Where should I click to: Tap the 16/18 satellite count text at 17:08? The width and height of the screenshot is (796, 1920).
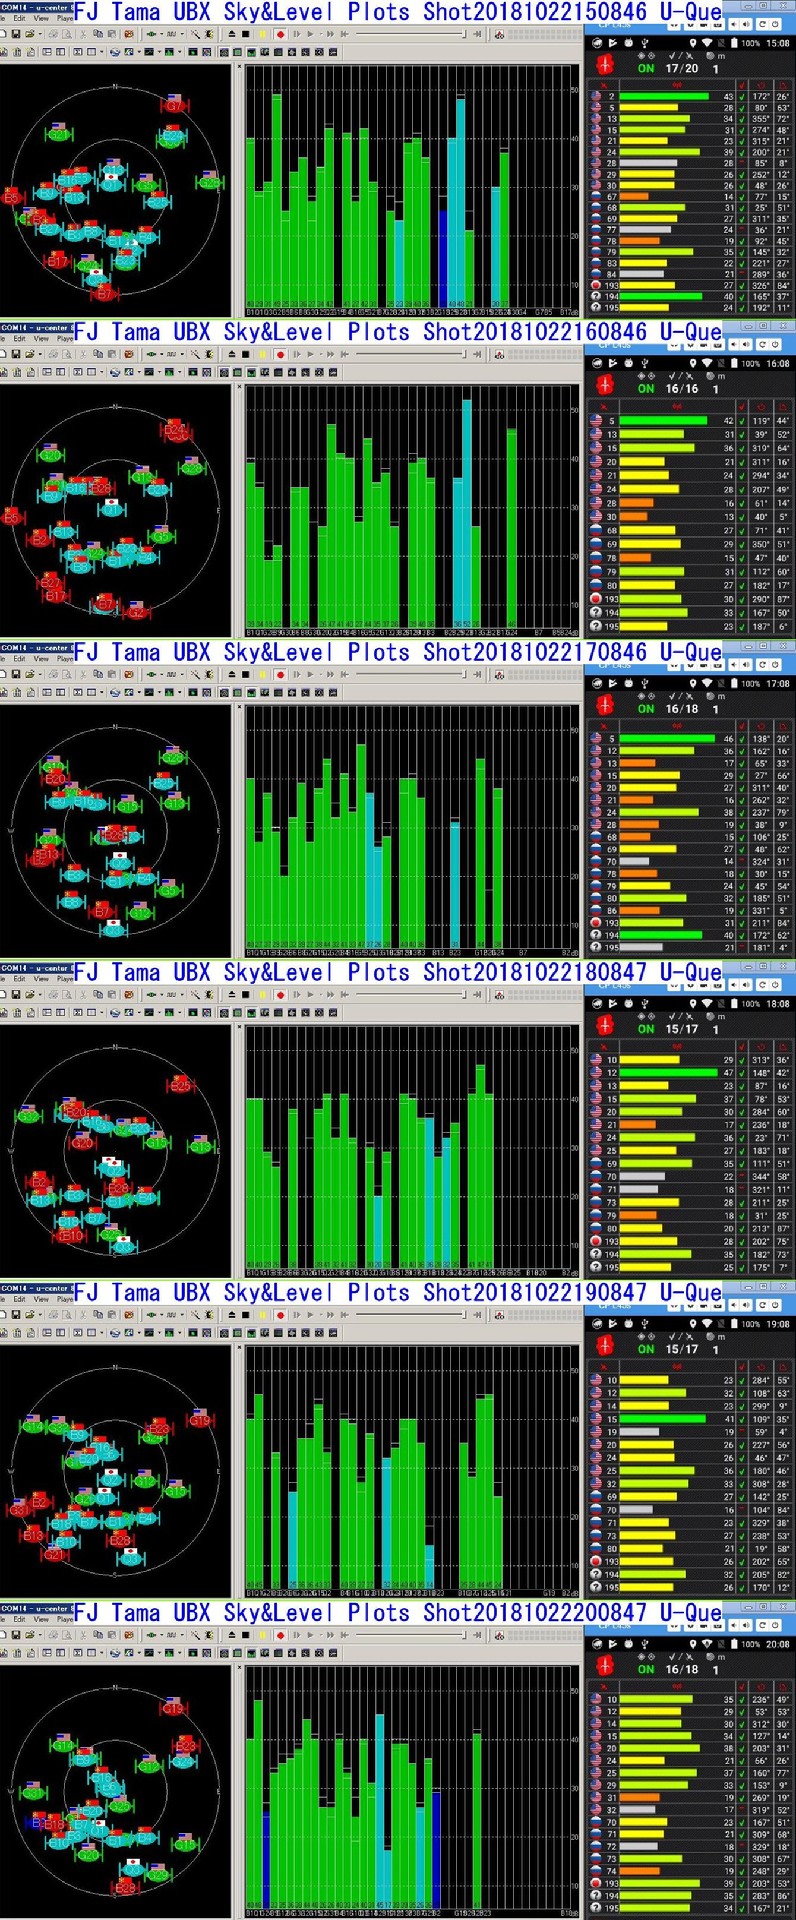(682, 708)
